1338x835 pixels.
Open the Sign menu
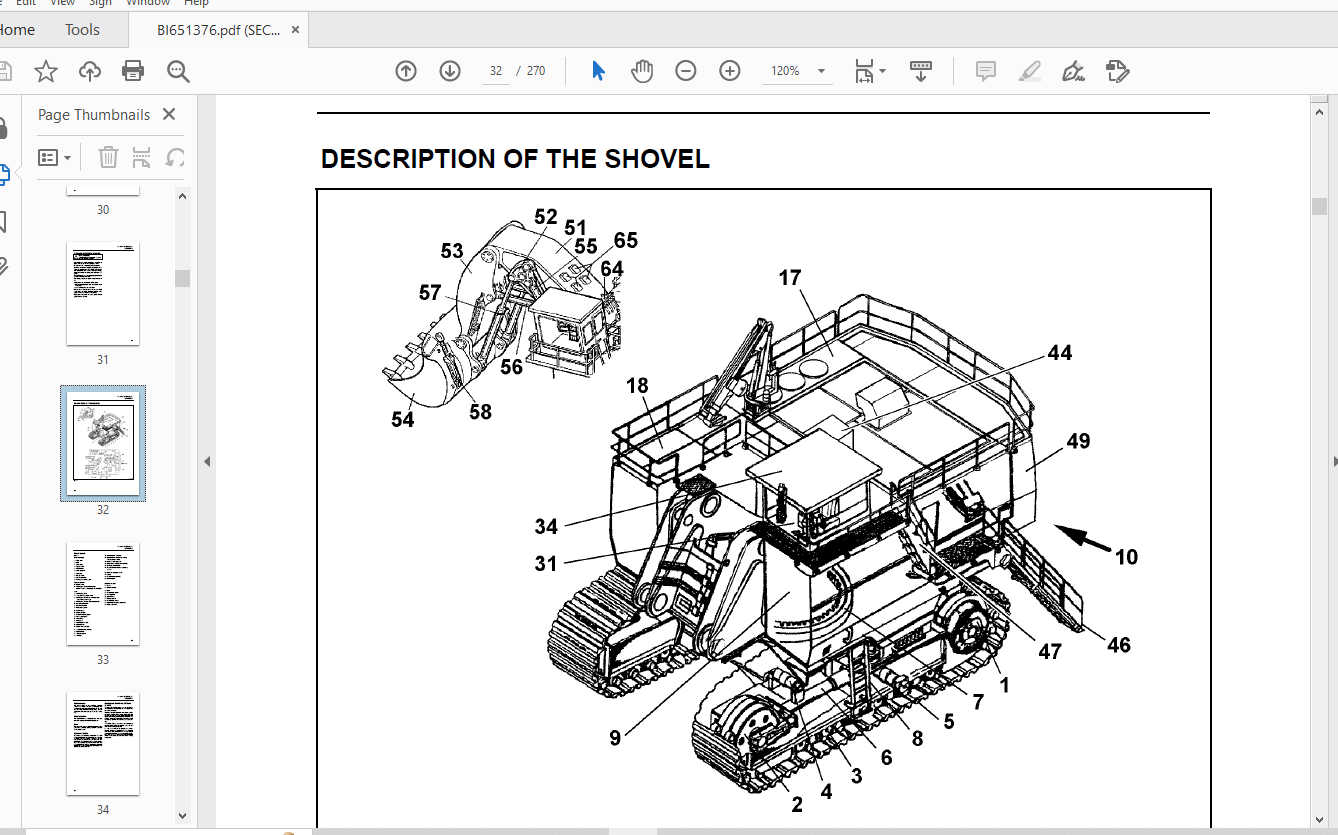pyautogui.click(x=101, y=4)
